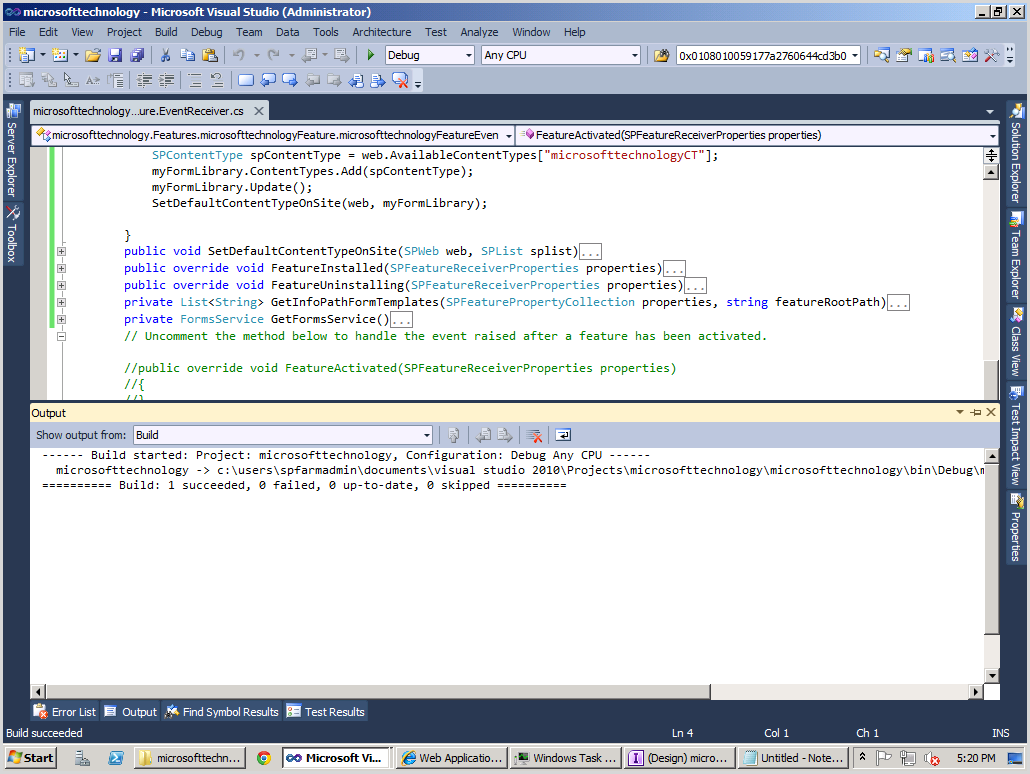Click the Add New Item toolbar icon
Screen dimensions: 1030x774
(60, 56)
